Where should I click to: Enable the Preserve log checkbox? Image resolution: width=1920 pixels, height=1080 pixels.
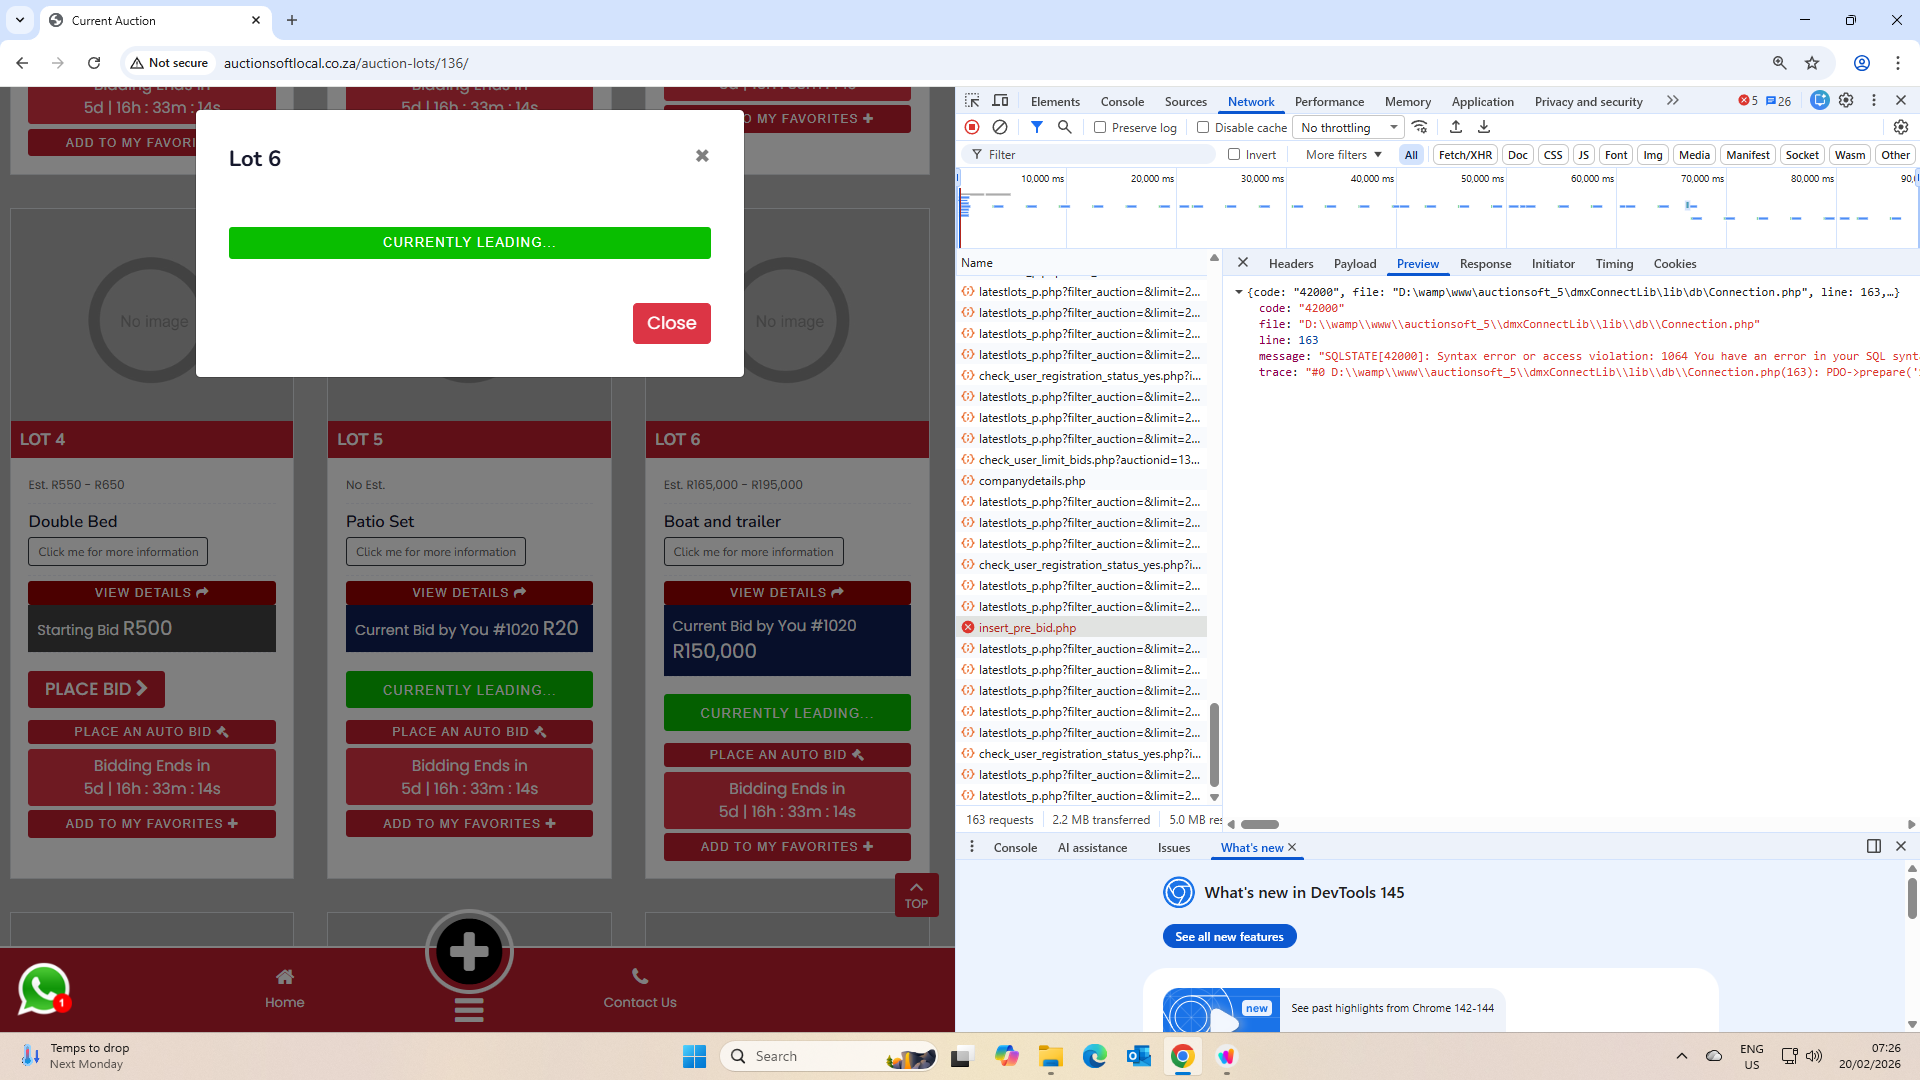[1100, 128]
